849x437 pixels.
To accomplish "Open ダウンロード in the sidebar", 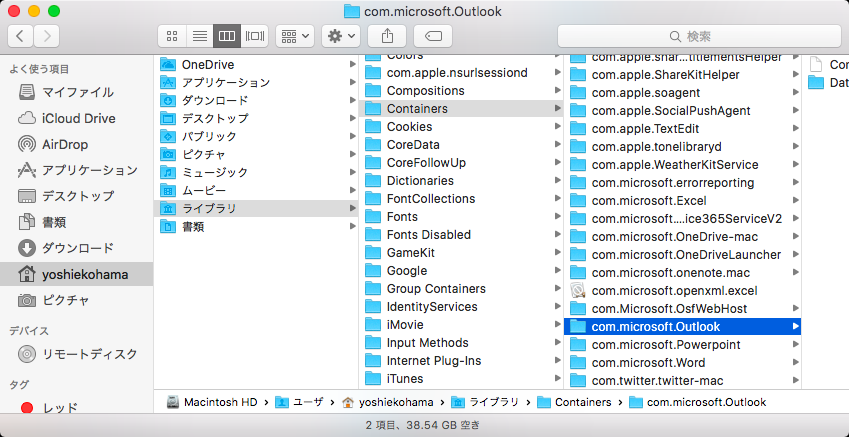I will [76, 249].
